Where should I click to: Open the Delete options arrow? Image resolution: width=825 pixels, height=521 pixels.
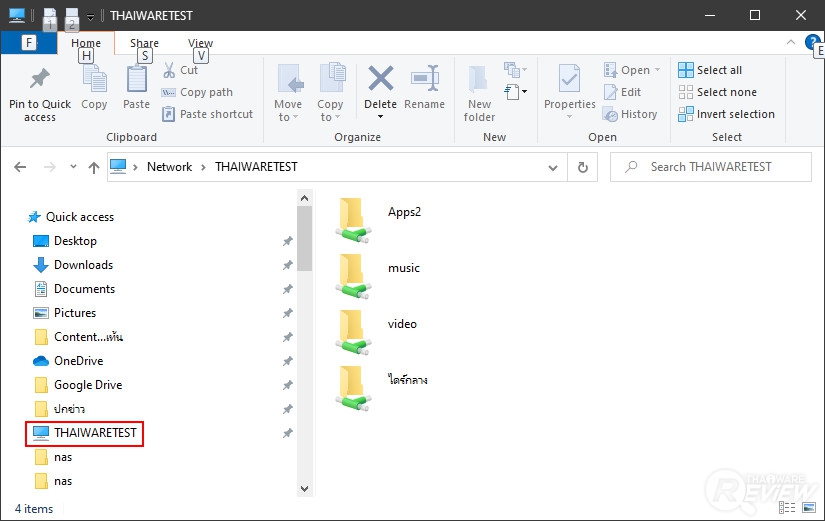tap(380, 116)
